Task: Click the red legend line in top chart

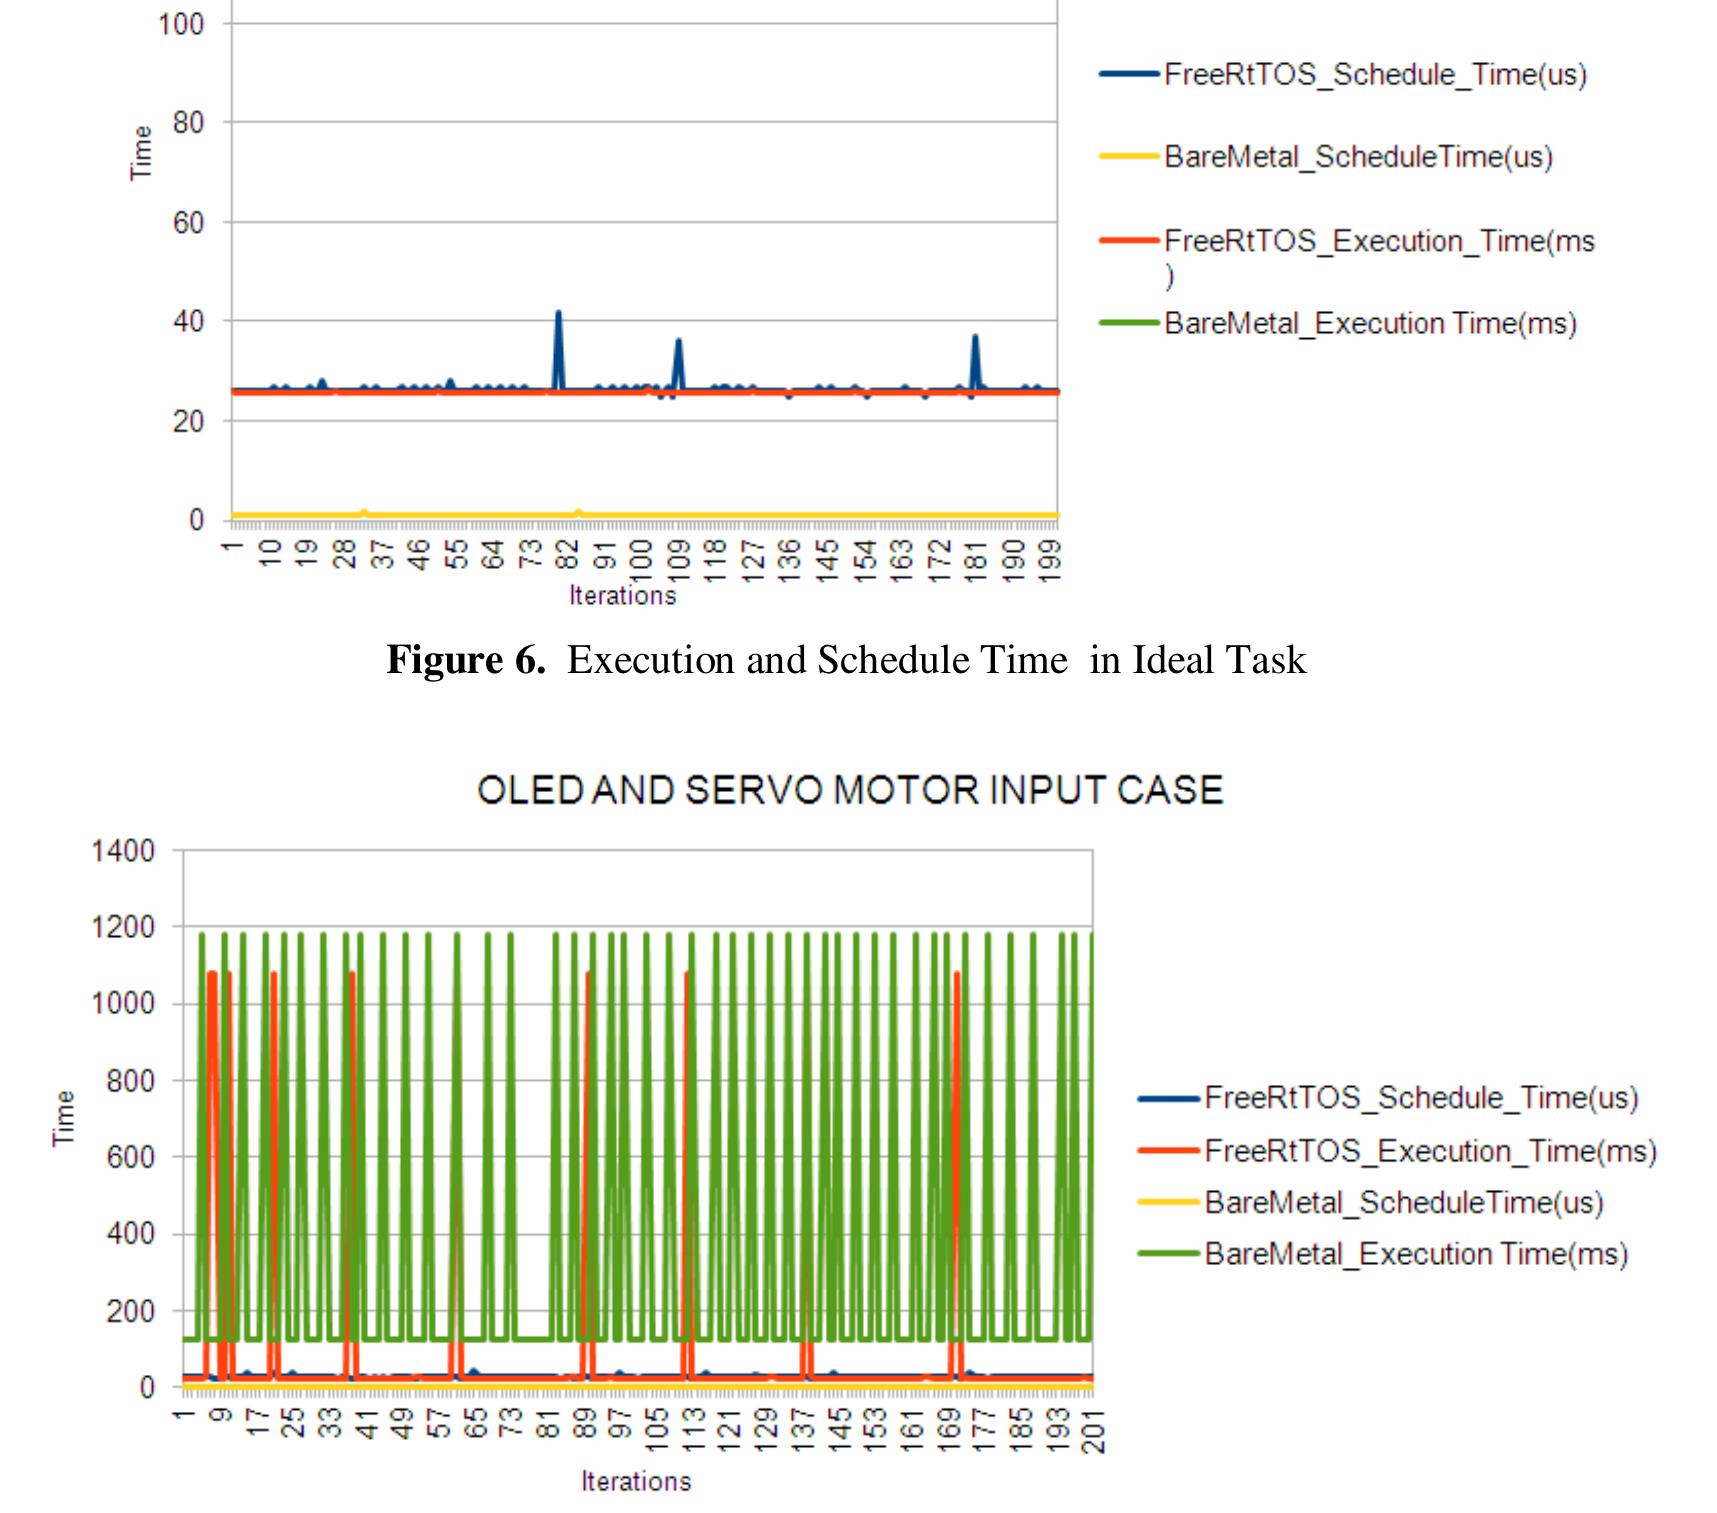Action: pos(1129,241)
